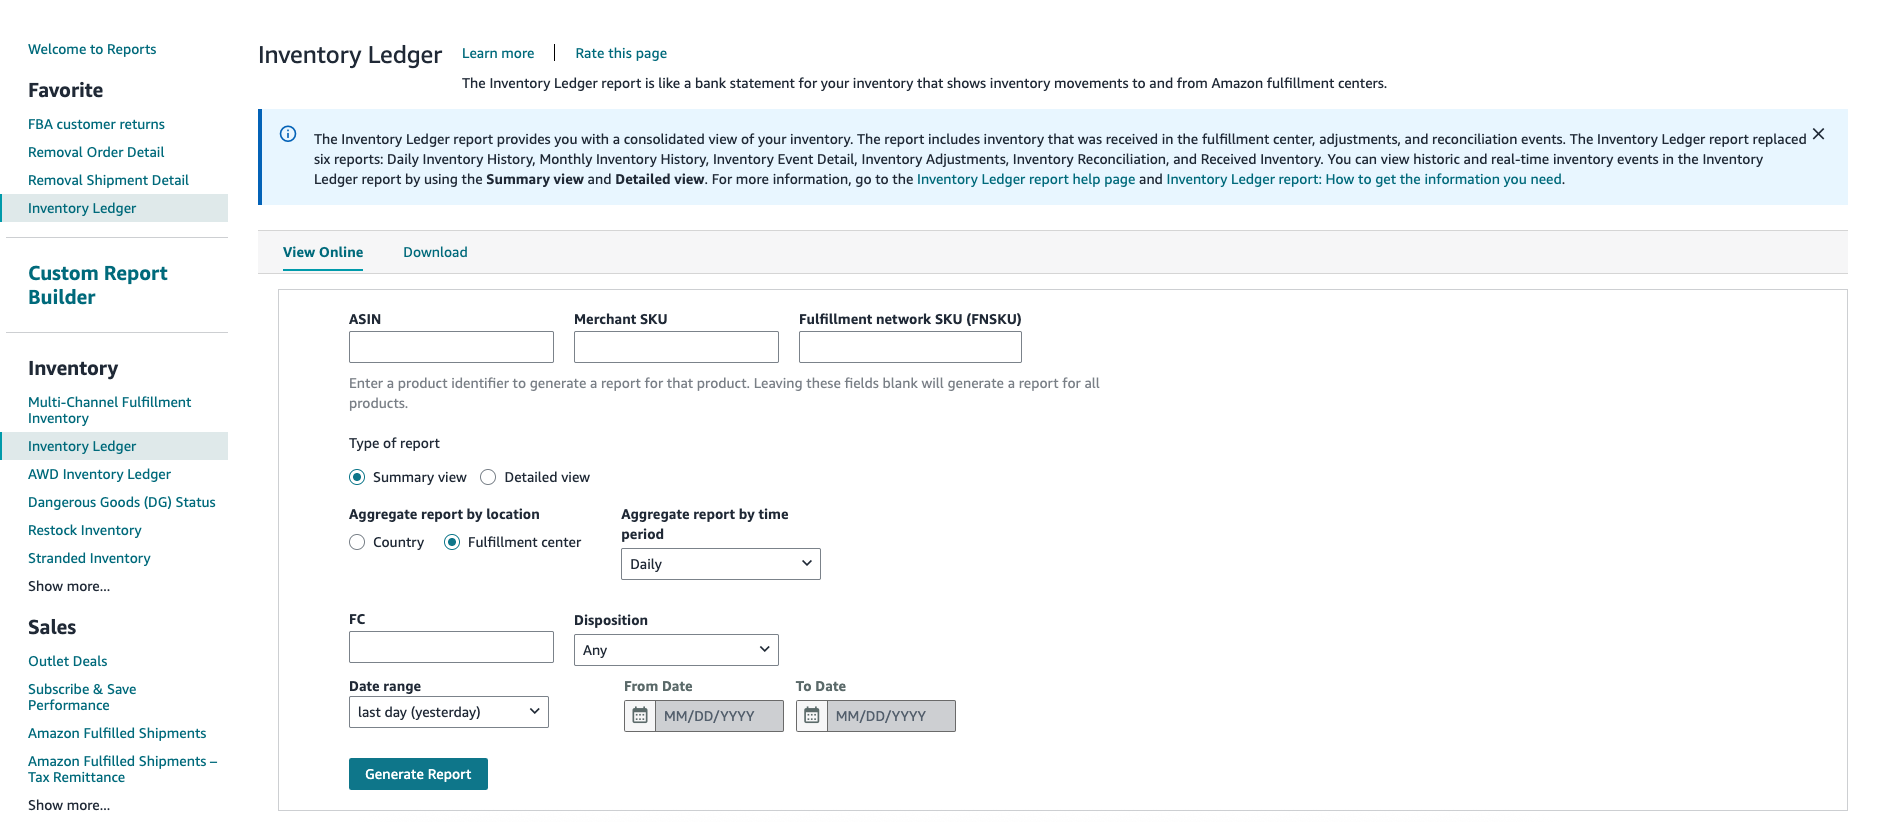Open the Daily time period dropdown
Viewport: 1899px width, 822px height.
(x=721, y=564)
